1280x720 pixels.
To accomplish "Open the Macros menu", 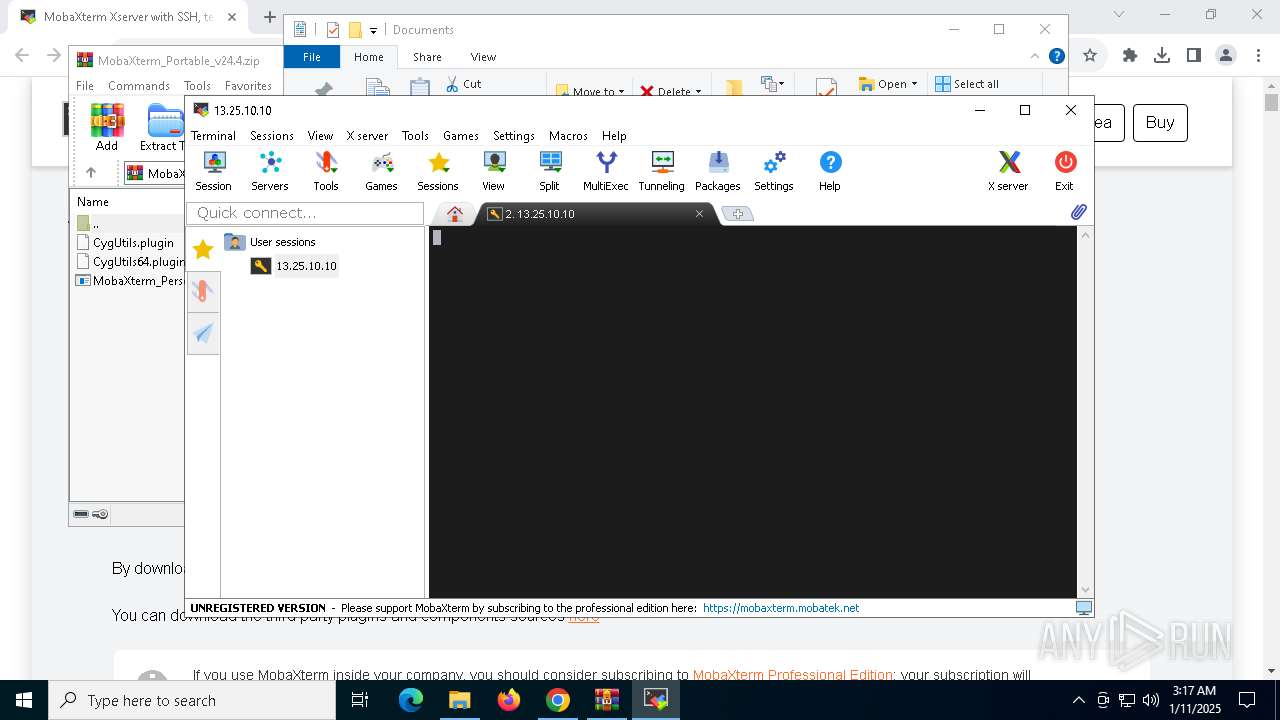I will tap(568, 136).
